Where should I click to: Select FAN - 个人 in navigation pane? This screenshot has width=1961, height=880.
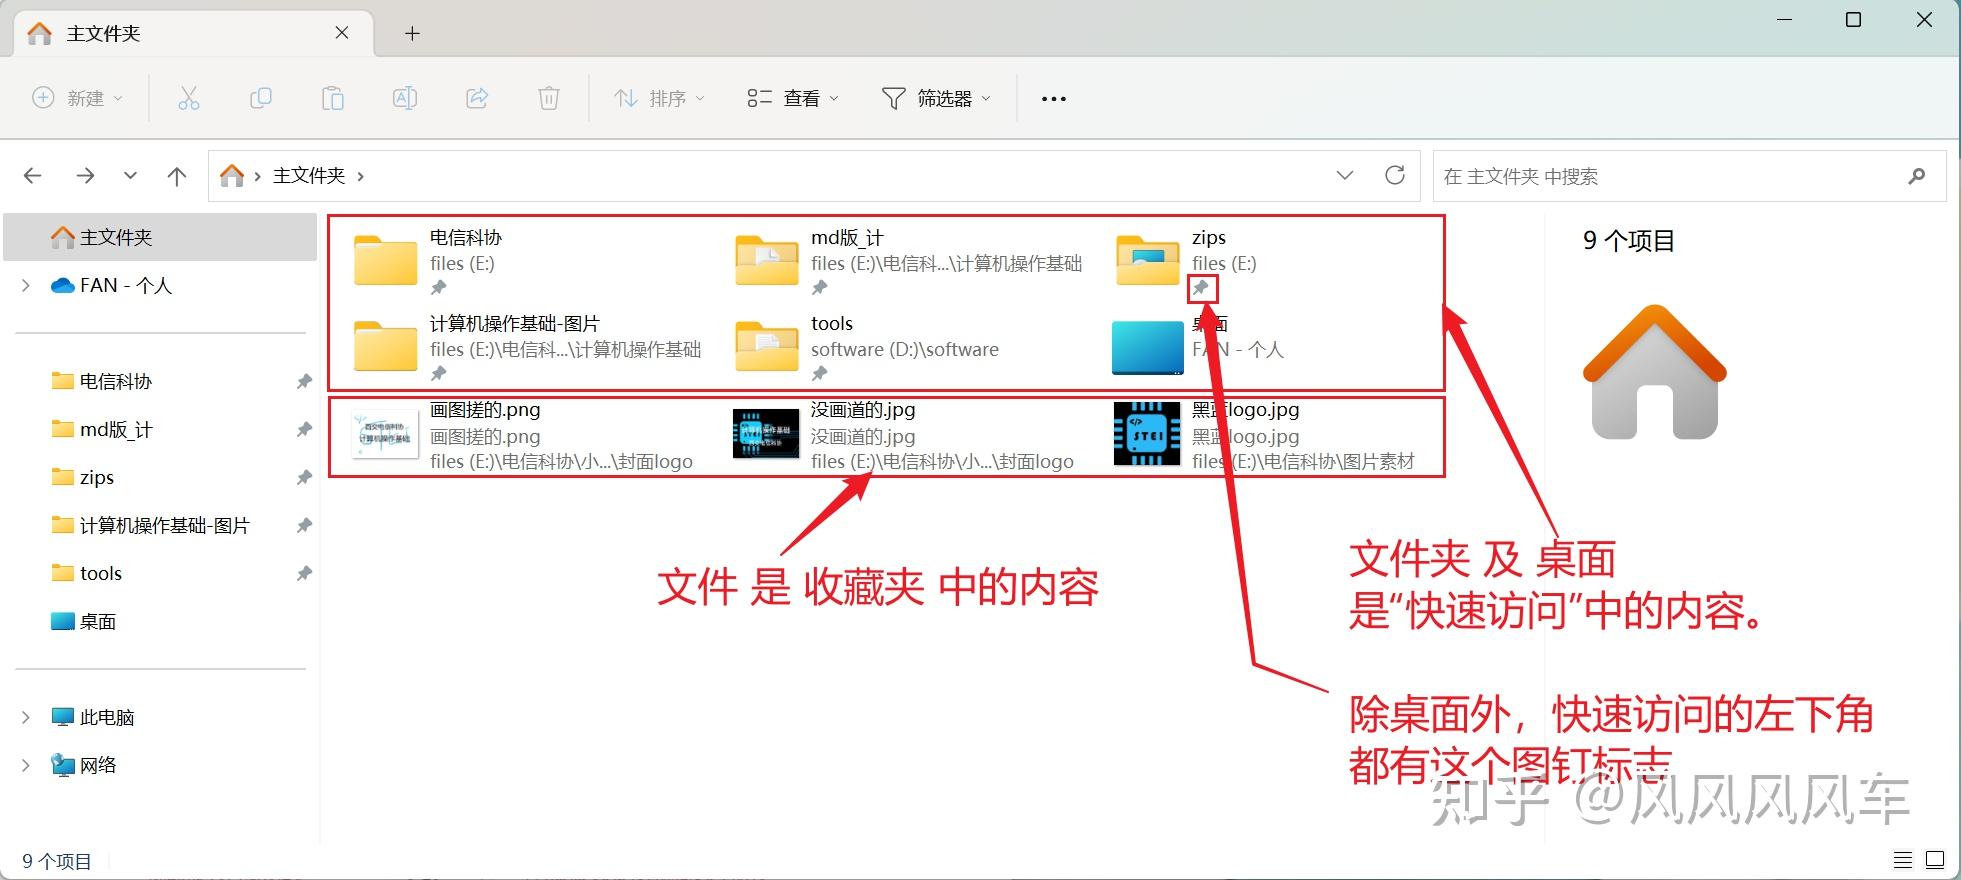[112, 285]
